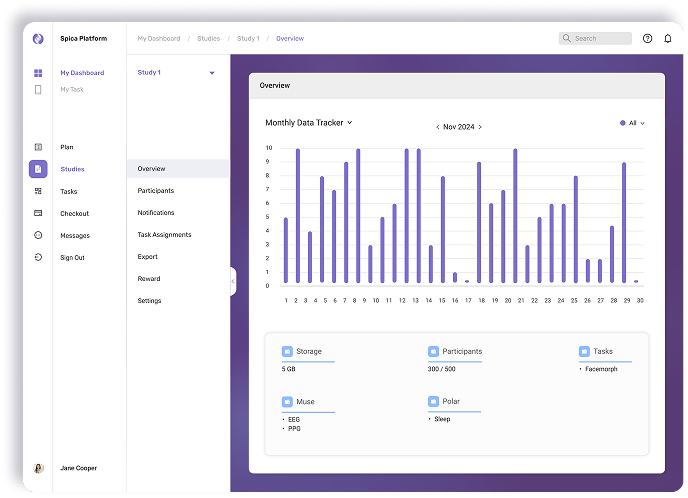Select Studies in the sidebar
688x498 pixels.
[x=72, y=169]
